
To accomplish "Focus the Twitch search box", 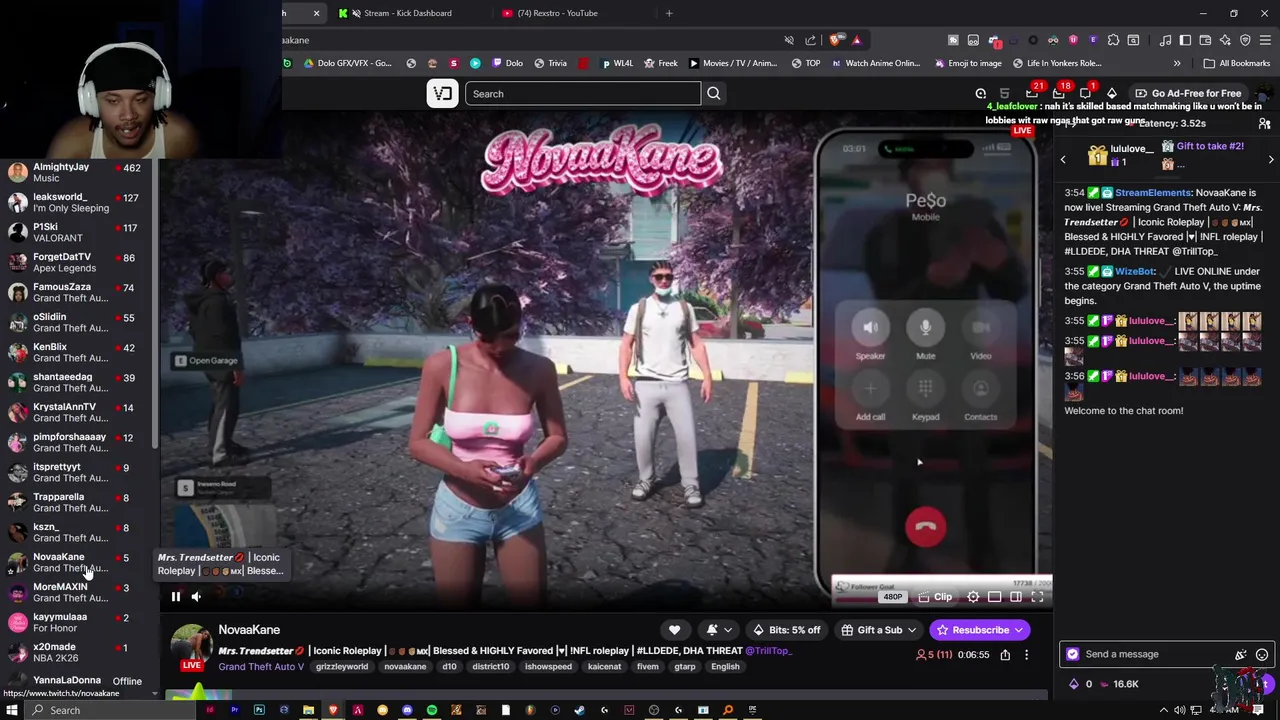I will (583, 94).
